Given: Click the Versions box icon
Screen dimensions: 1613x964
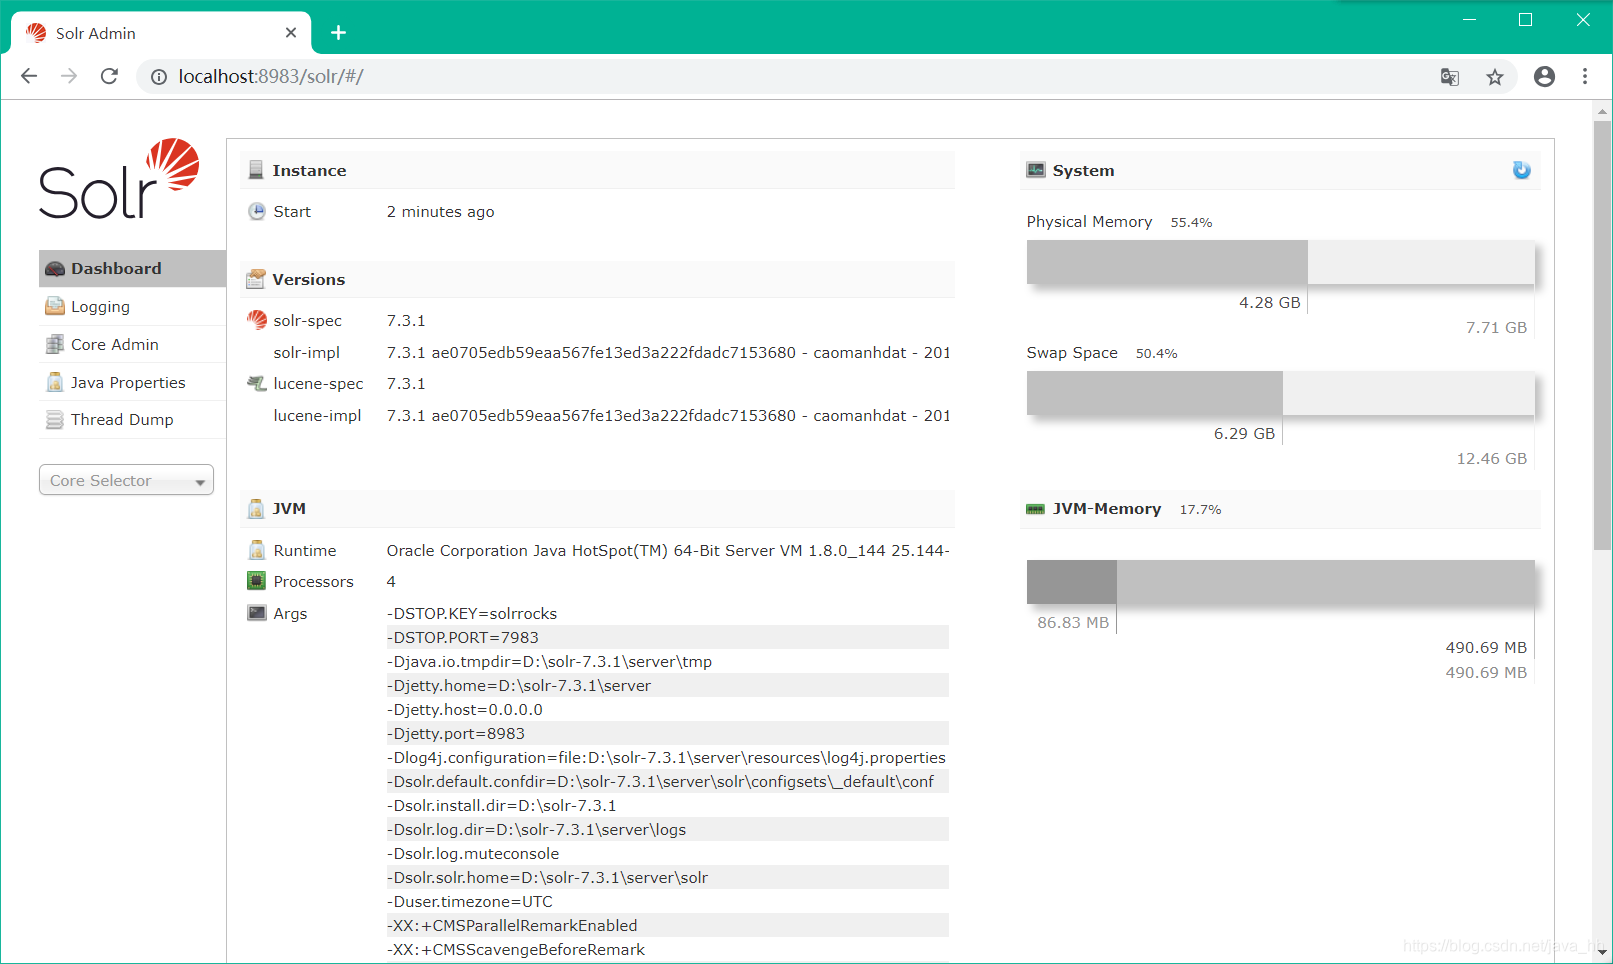Looking at the screenshot, I should [256, 279].
